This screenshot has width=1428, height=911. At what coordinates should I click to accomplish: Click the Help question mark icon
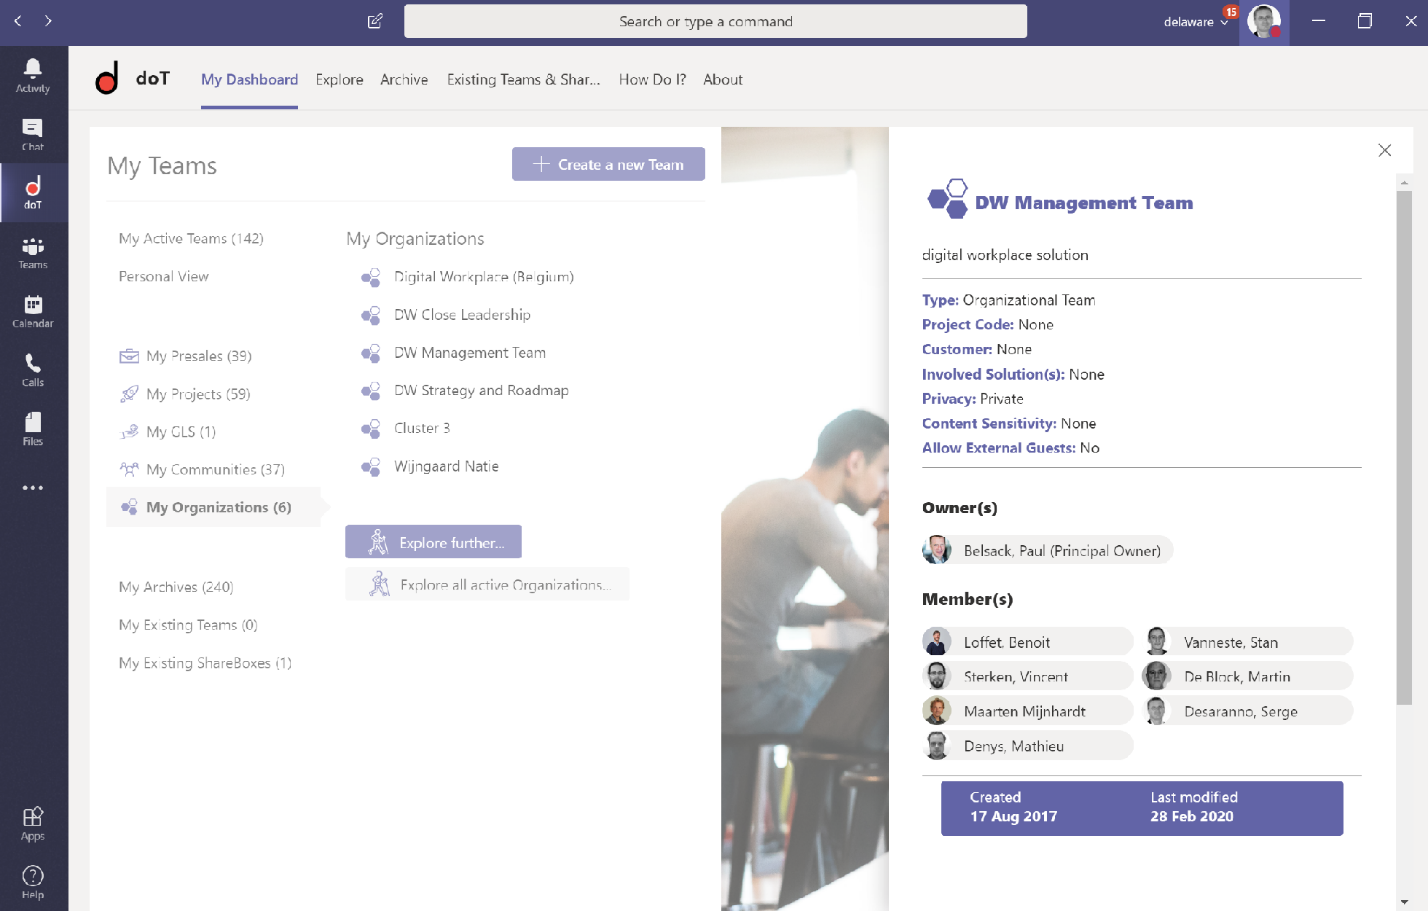click(33, 882)
